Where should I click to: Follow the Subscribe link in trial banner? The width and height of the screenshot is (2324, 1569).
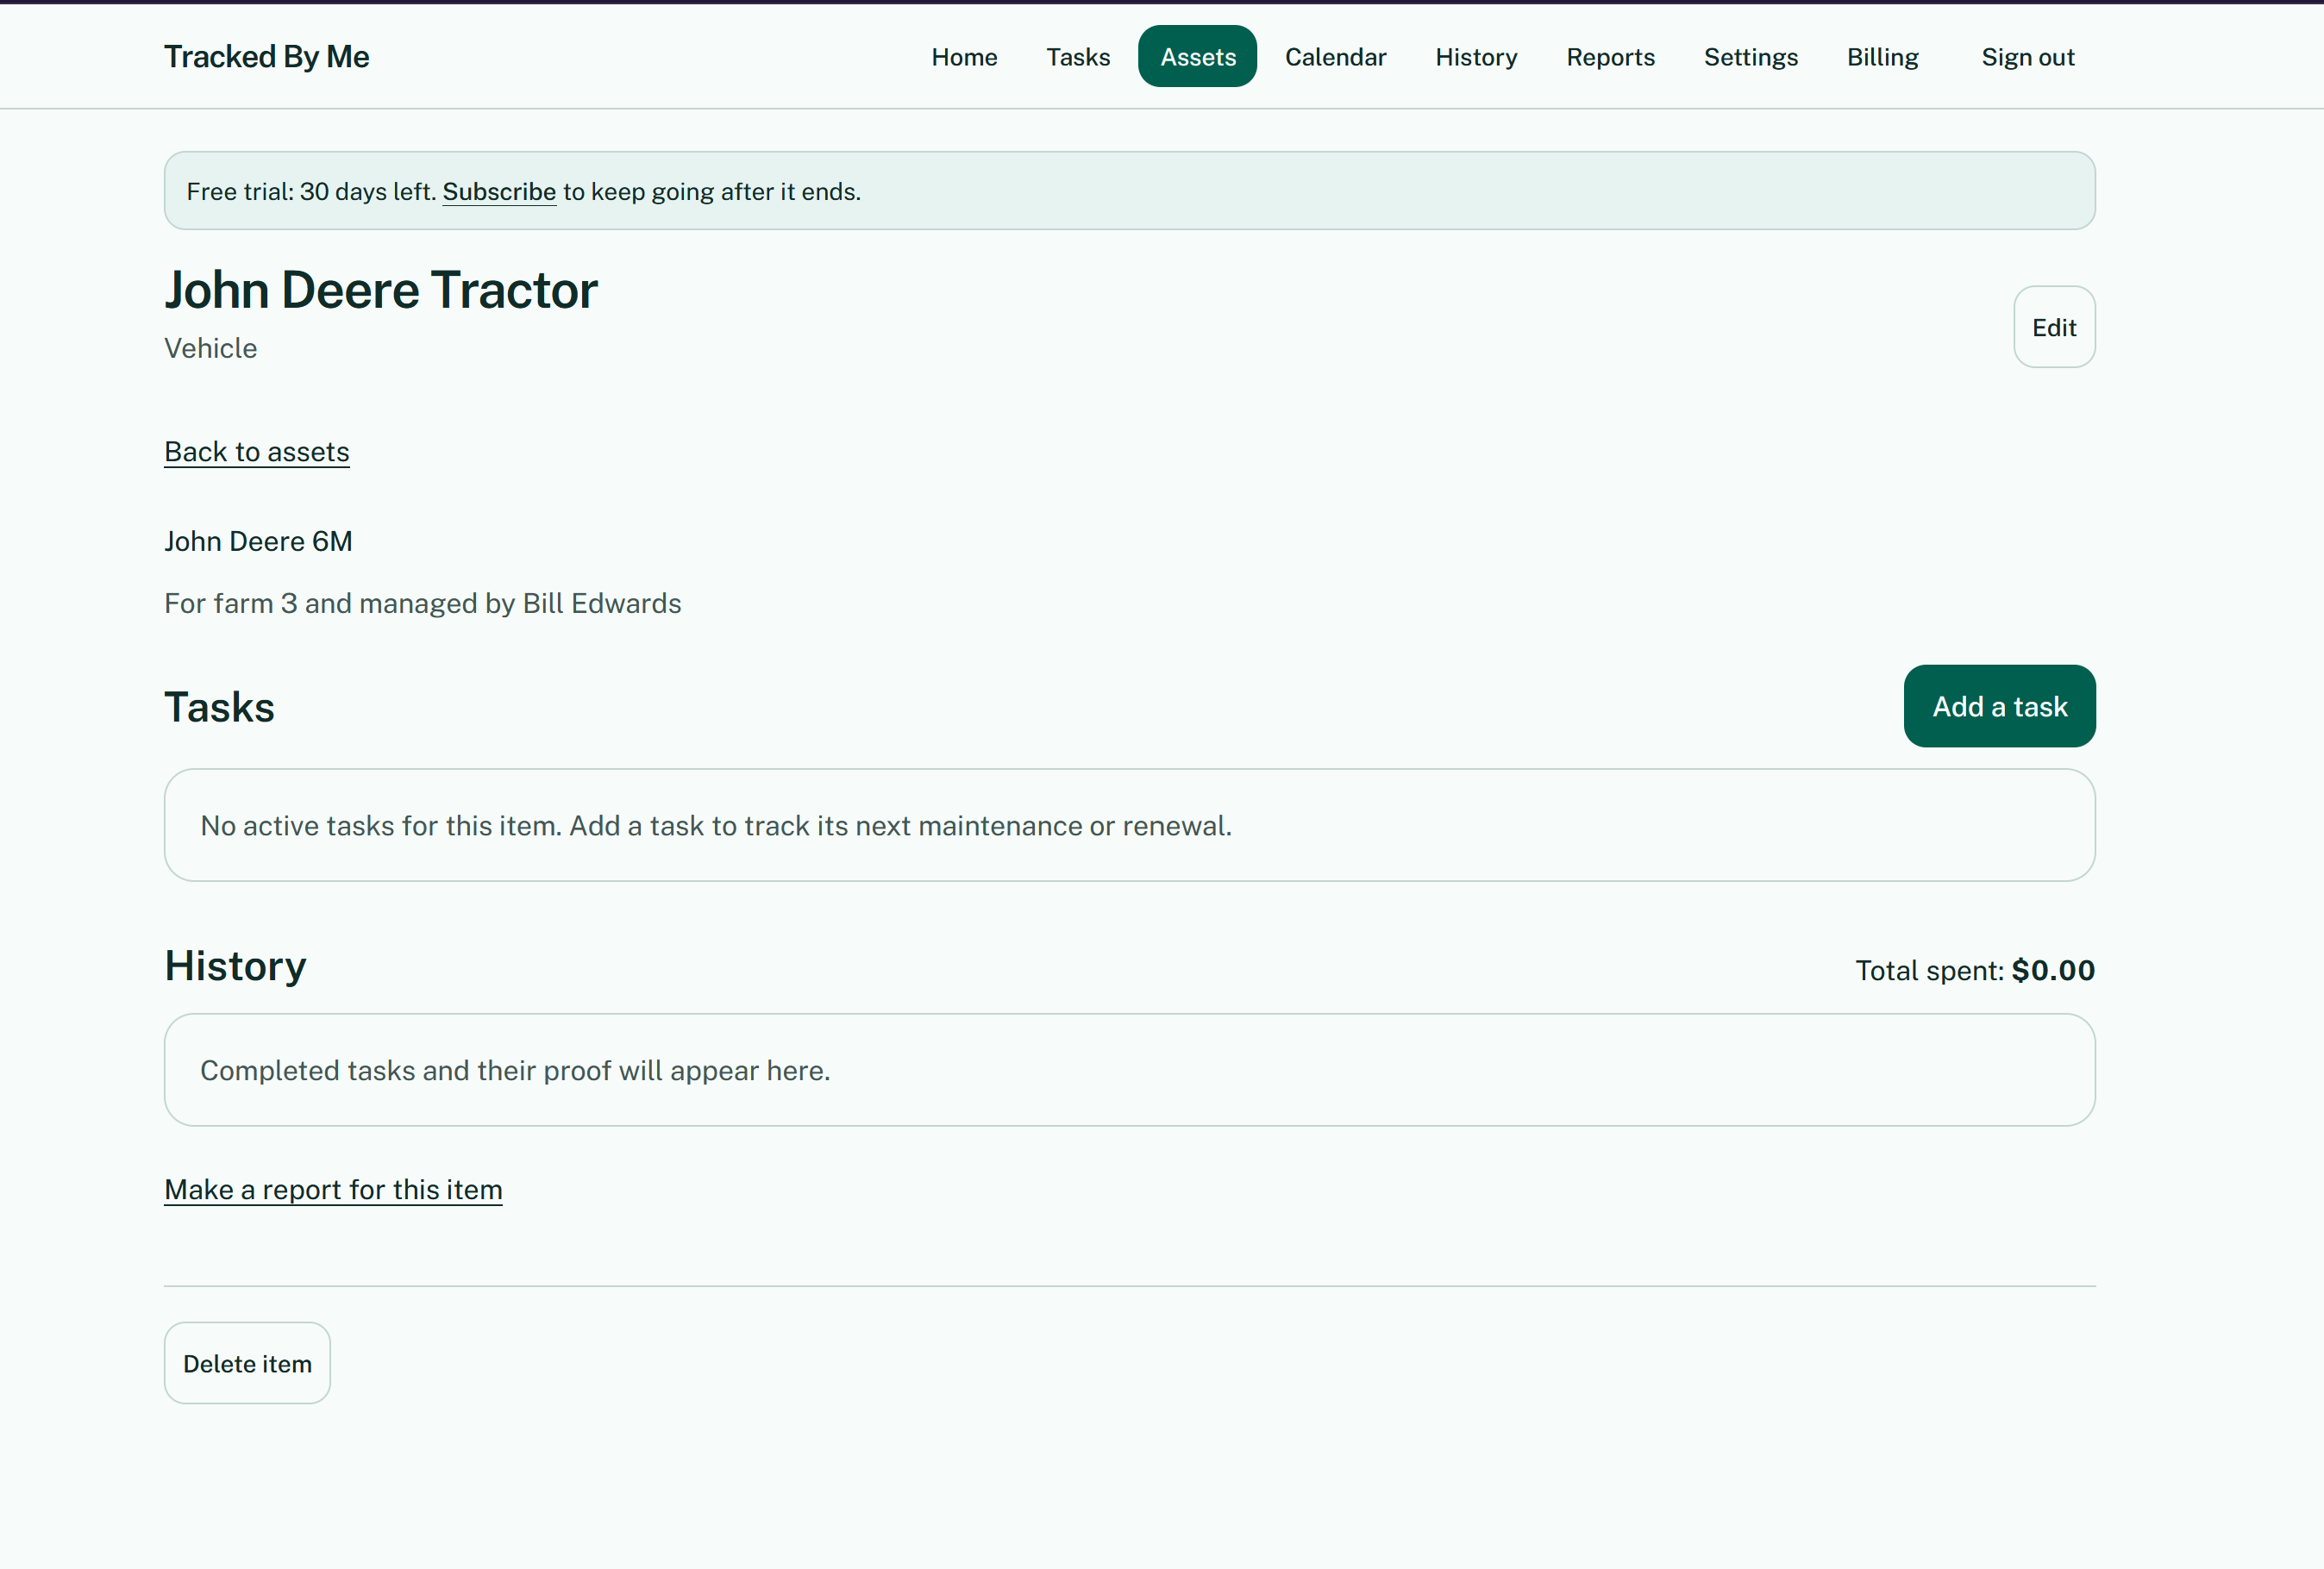point(499,192)
